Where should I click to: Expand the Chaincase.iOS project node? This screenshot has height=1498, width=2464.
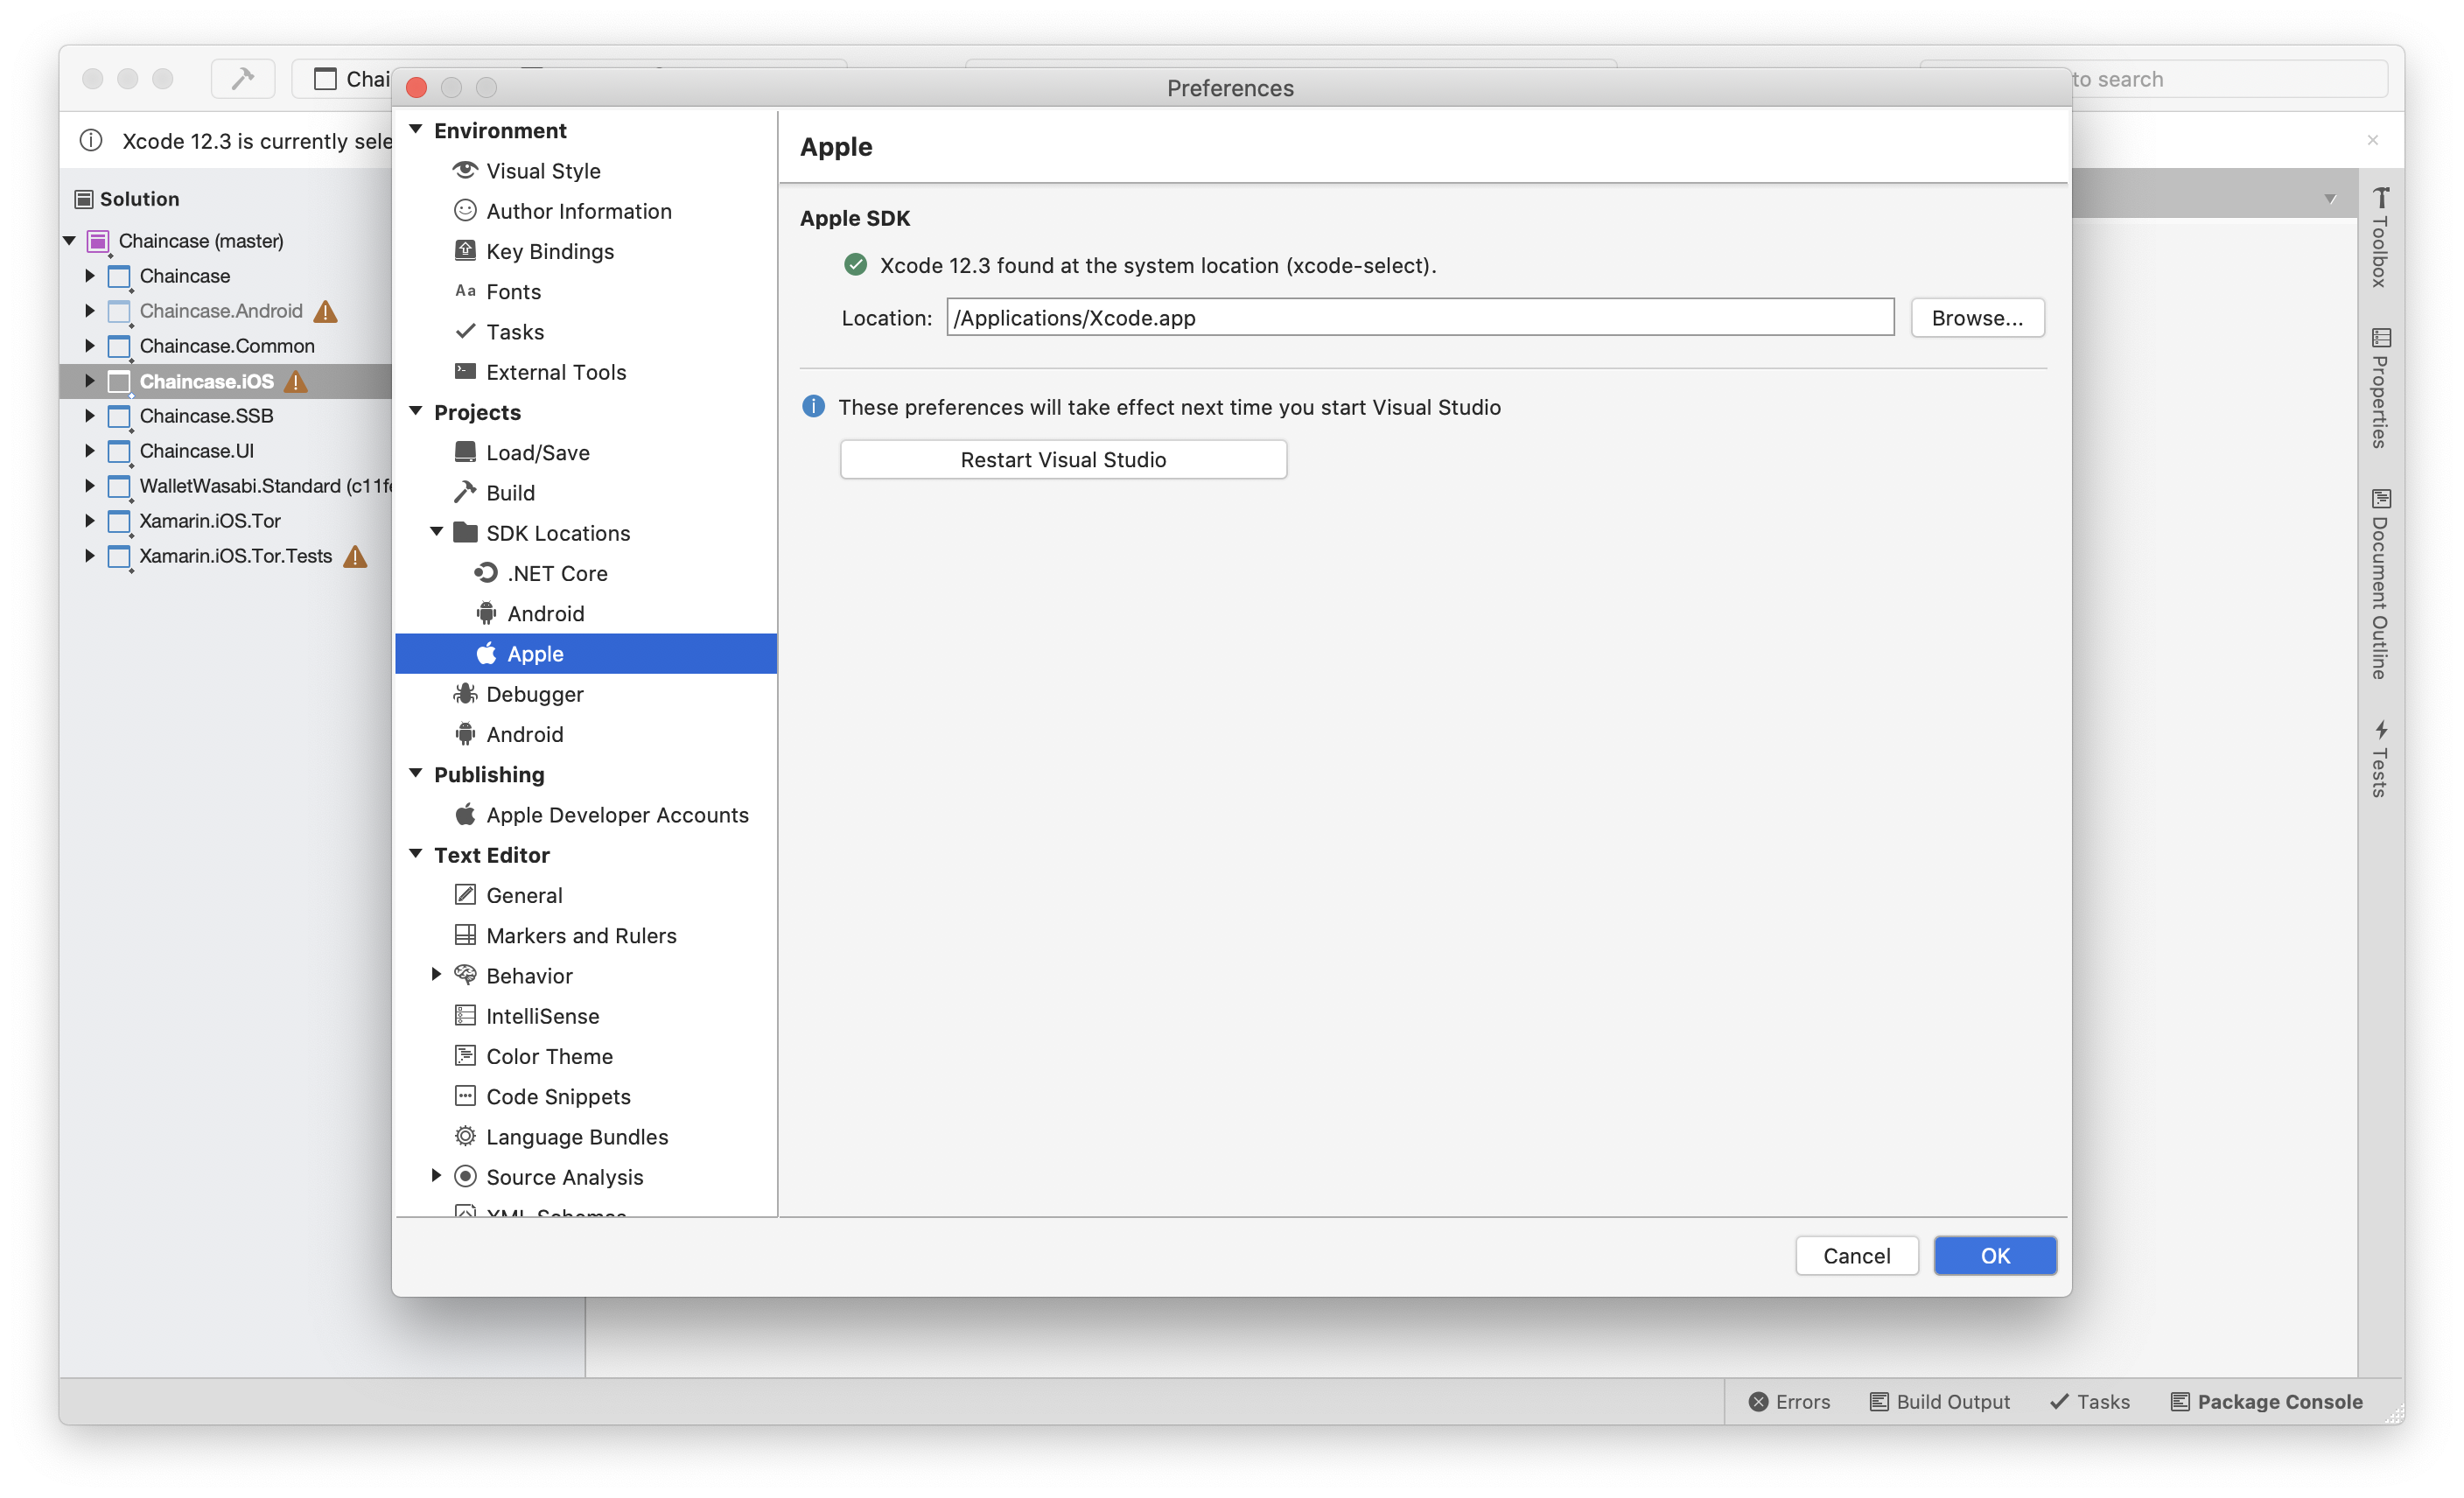click(x=89, y=381)
